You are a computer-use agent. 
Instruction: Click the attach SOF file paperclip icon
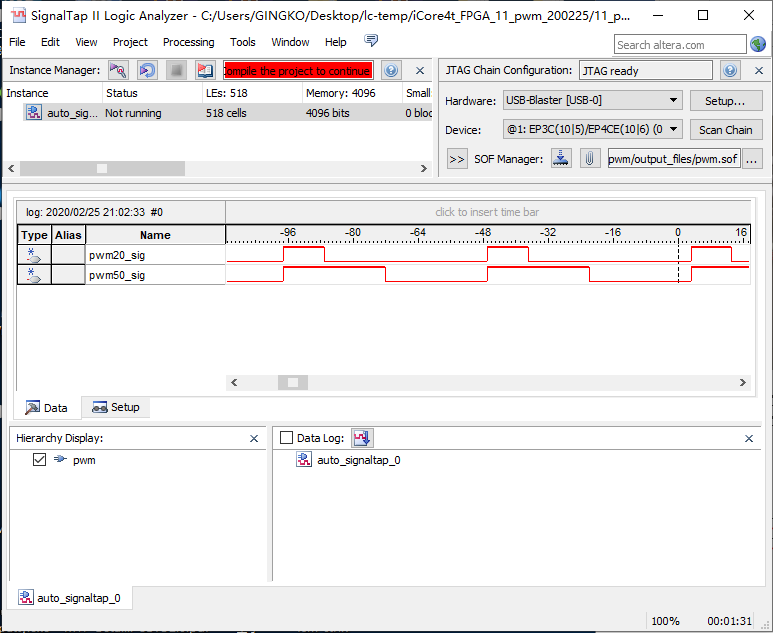[x=590, y=159]
